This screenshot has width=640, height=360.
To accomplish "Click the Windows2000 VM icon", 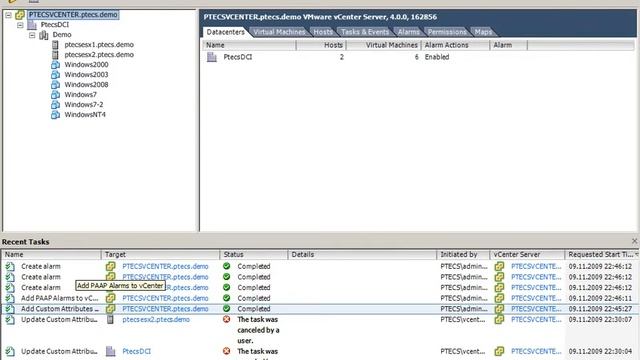I will pyautogui.click(x=56, y=64).
